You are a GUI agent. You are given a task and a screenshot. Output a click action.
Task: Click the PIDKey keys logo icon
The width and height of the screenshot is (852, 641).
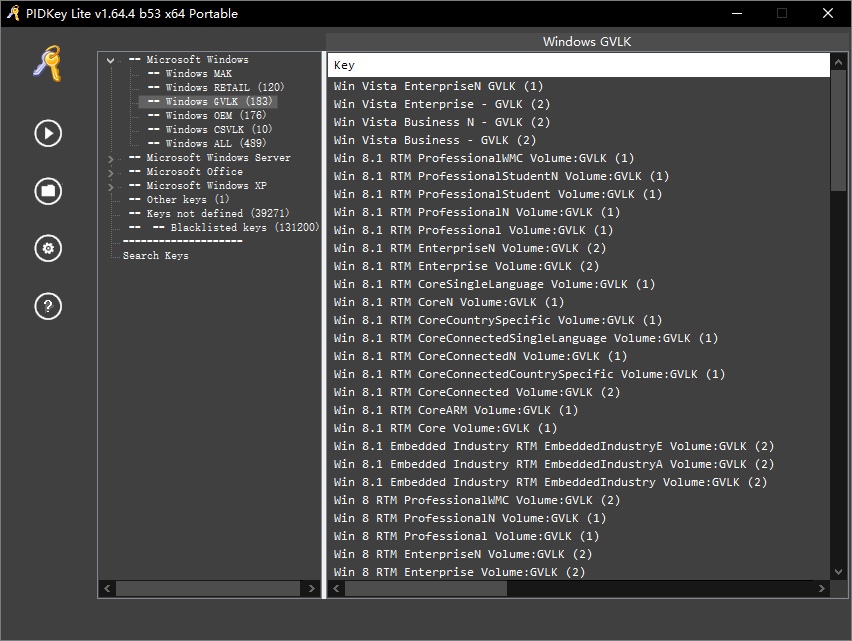[x=47, y=65]
